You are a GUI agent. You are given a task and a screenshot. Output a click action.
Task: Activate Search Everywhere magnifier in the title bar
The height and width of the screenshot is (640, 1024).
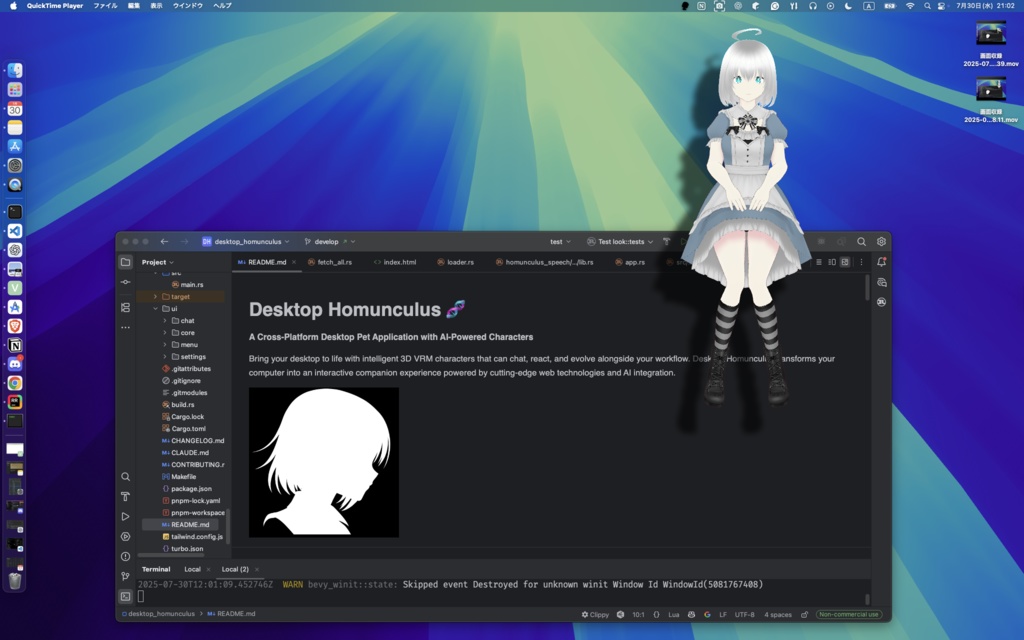862,241
